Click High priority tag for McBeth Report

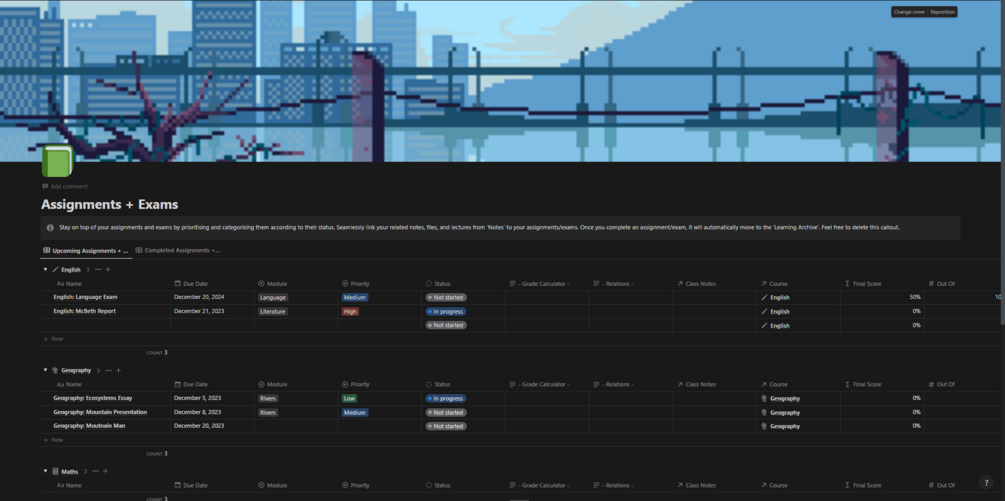pos(351,311)
